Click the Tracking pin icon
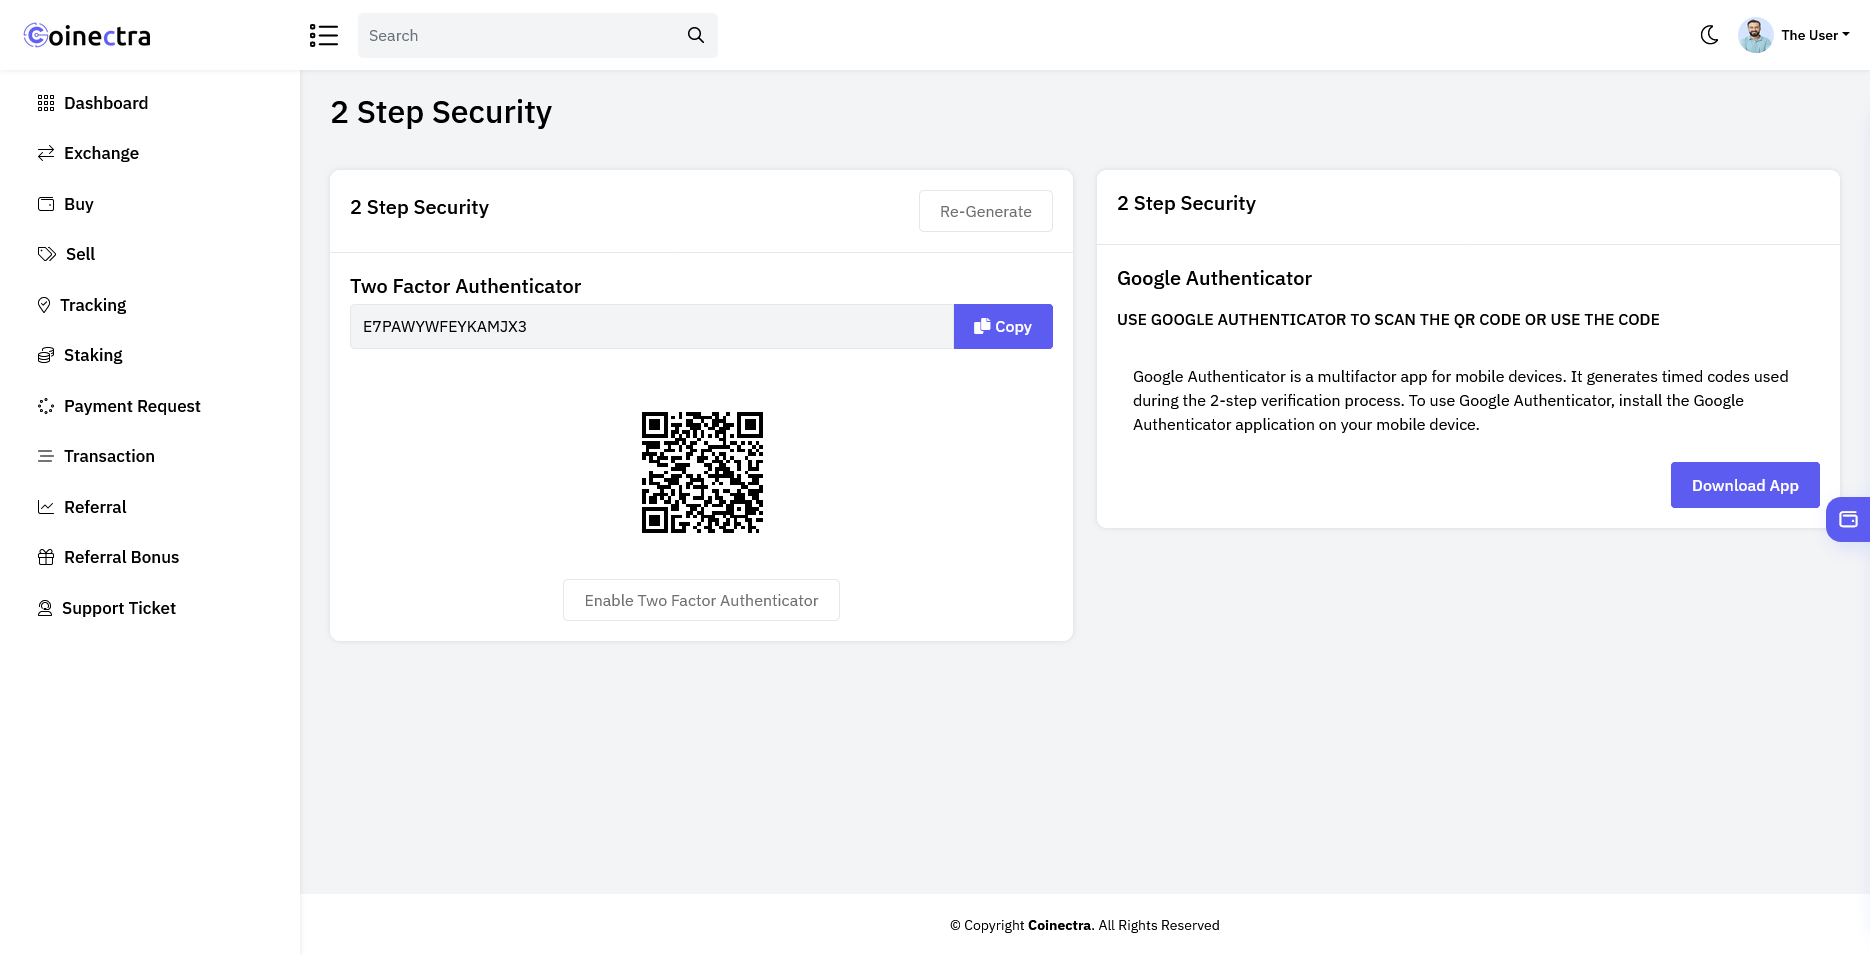The width and height of the screenshot is (1870, 955). click(44, 305)
